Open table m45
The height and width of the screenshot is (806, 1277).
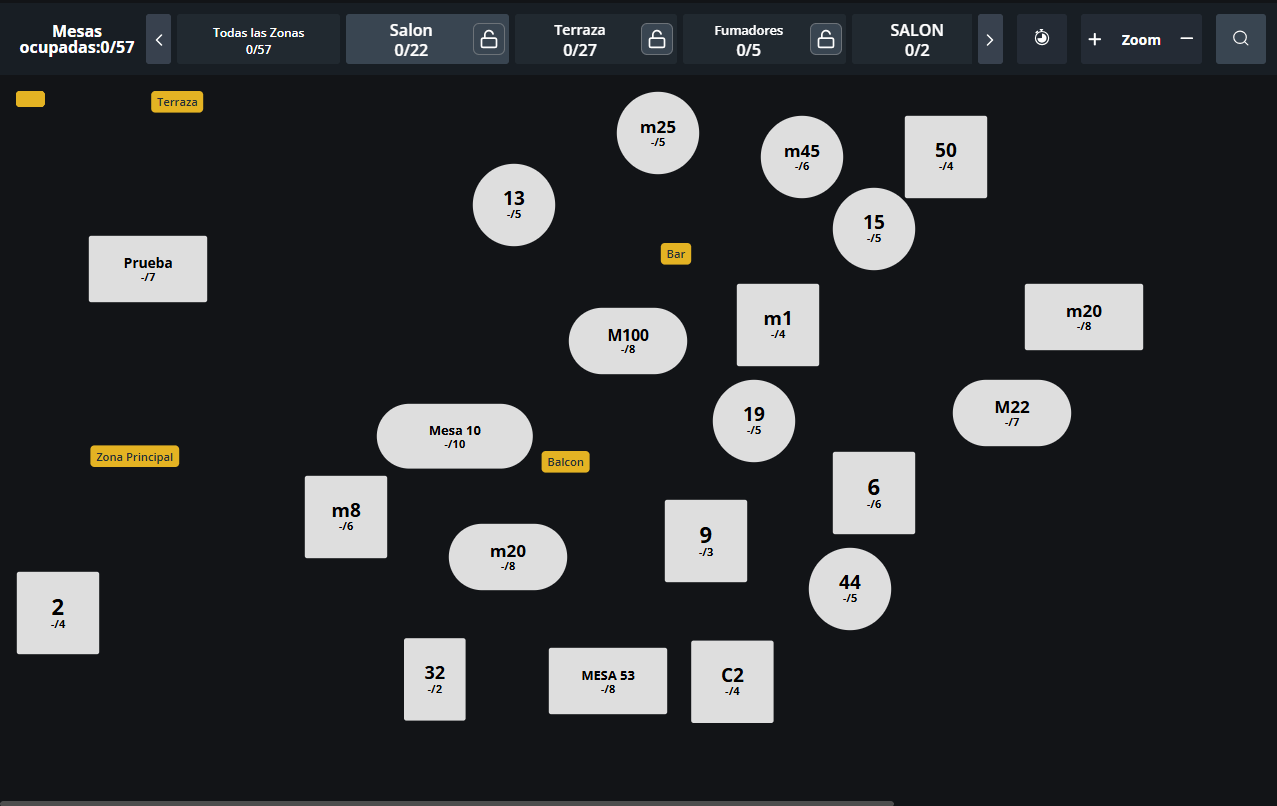[802, 157]
